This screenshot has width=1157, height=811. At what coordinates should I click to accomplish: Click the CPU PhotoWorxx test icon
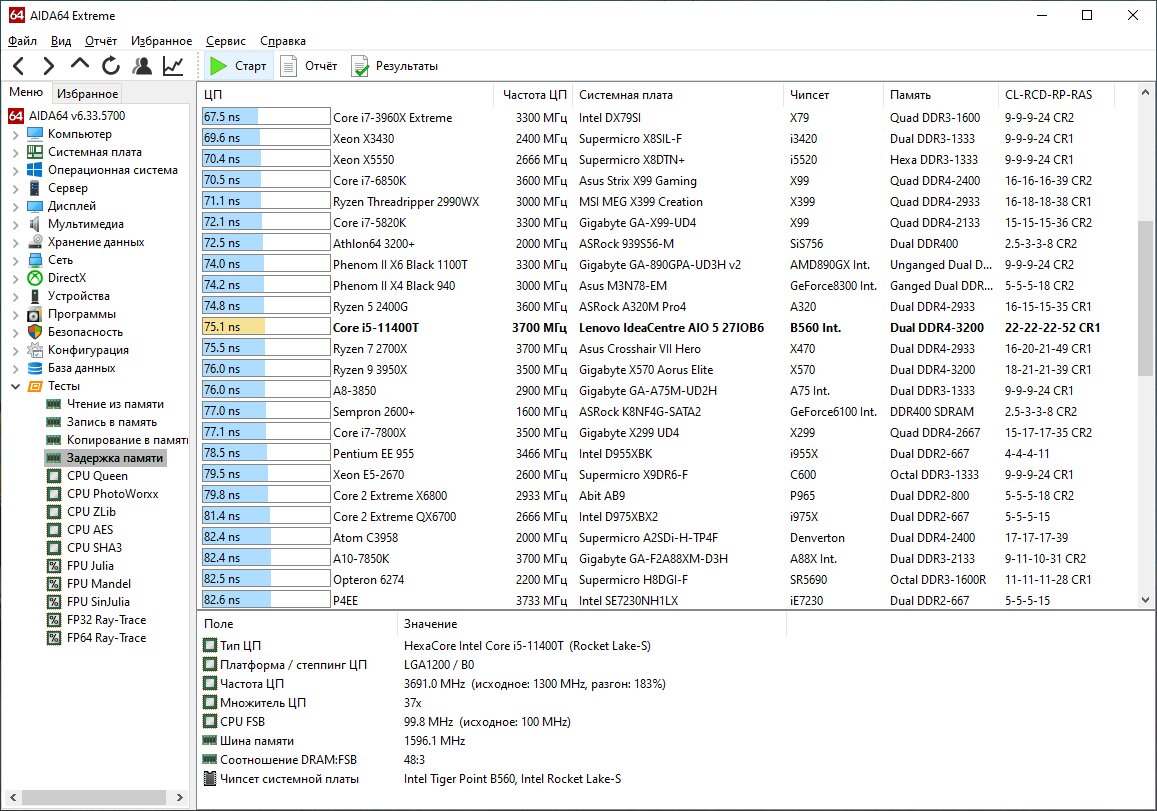(54, 494)
